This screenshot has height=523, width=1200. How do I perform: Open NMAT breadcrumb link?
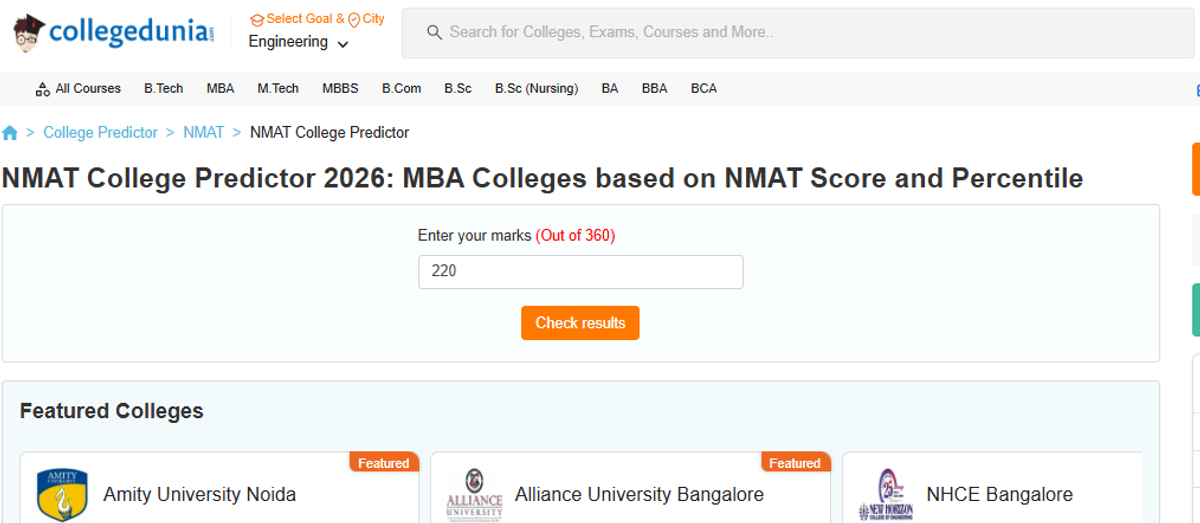(203, 133)
